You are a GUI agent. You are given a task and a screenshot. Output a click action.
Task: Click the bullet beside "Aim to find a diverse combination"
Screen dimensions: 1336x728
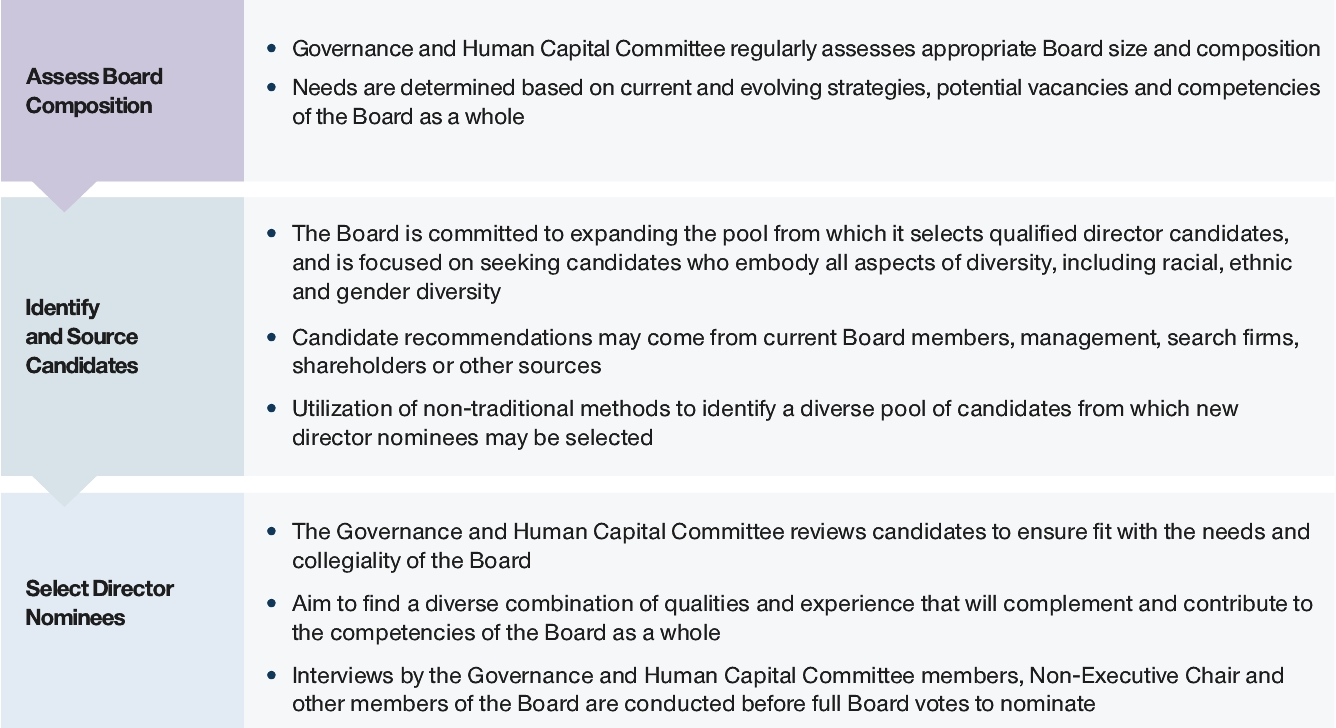pos(272,604)
